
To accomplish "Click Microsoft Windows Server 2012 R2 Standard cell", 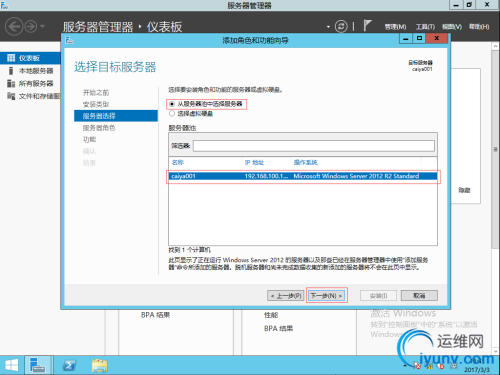I will (356, 176).
